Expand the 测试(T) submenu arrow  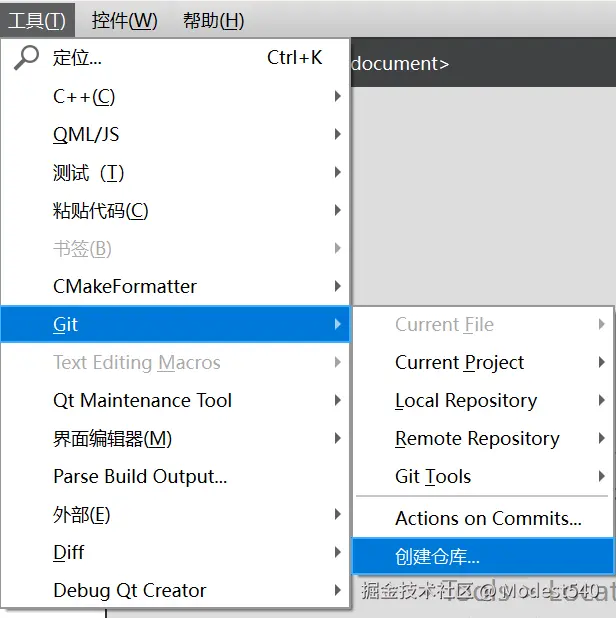point(338,173)
